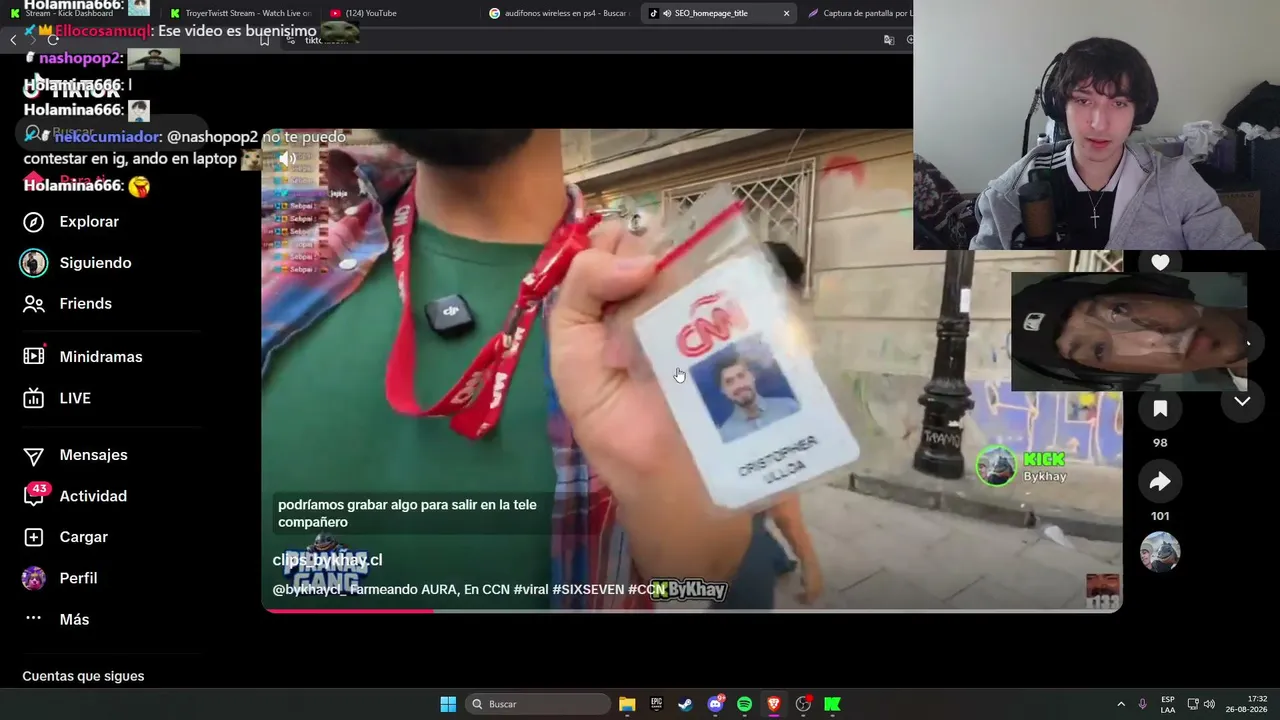Click the Siguiendo avatar icon
The height and width of the screenshot is (720, 1280).
(34, 263)
